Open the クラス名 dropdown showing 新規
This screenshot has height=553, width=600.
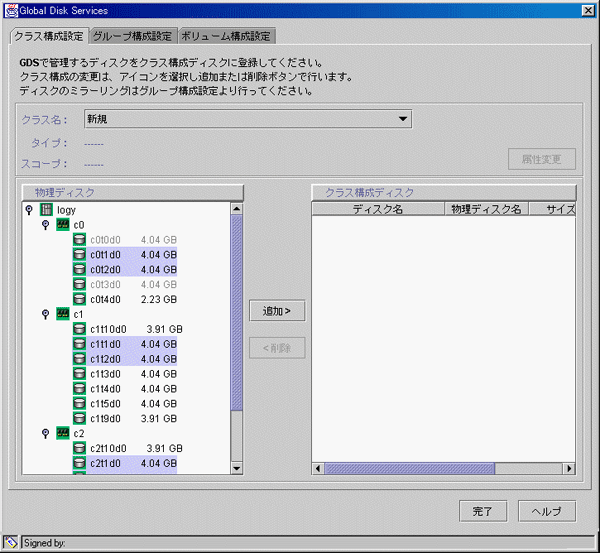click(x=248, y=119)
